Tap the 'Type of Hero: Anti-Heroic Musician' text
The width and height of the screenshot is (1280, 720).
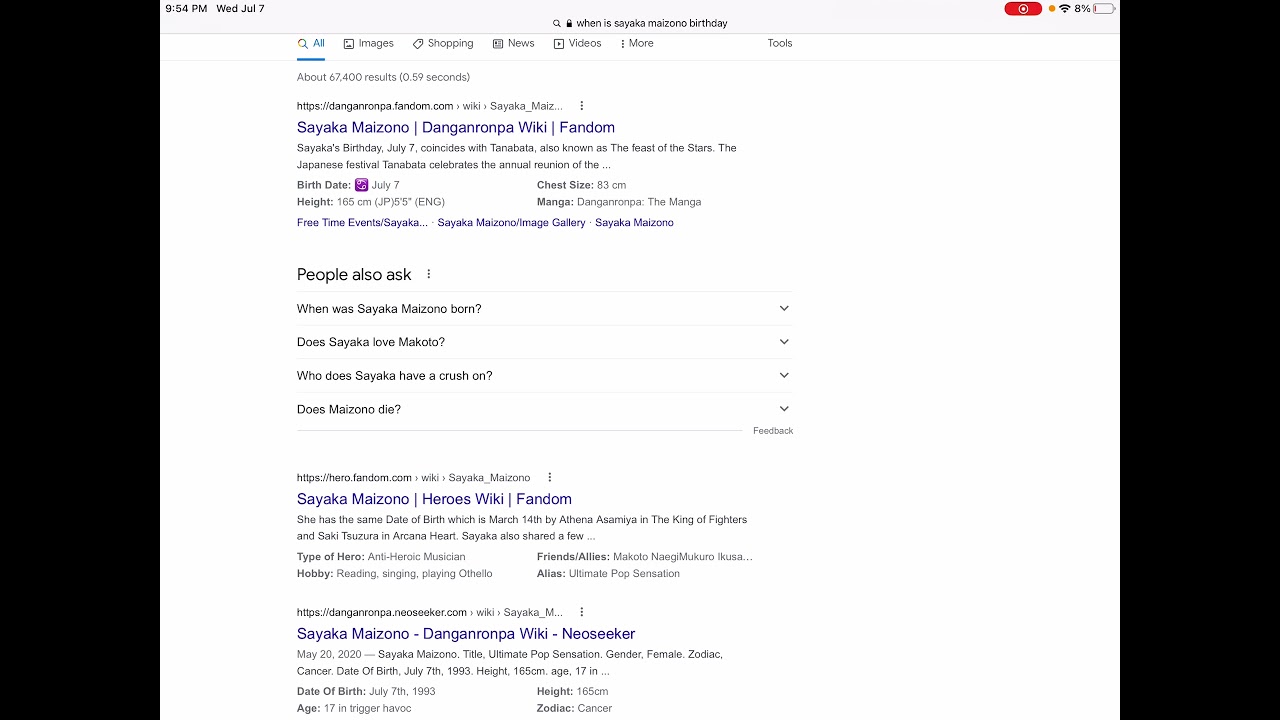pyautogui.click(x=381, y=557)
